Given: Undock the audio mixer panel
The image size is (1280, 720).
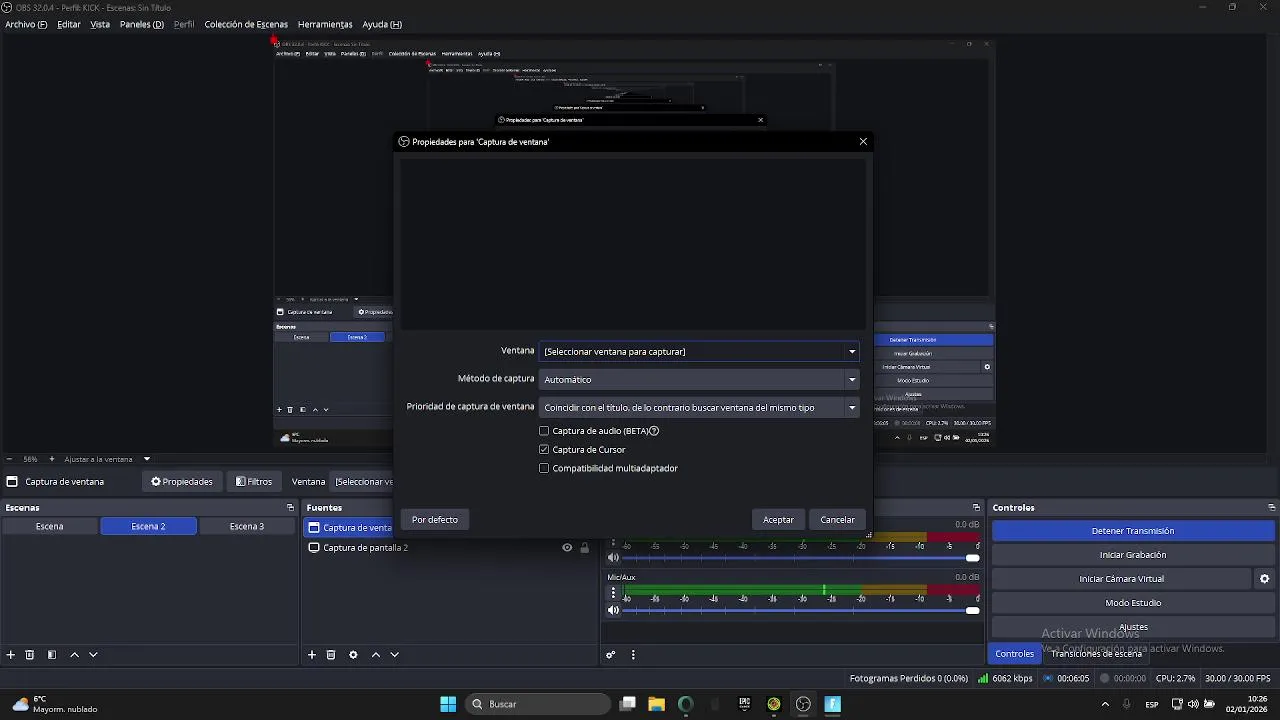Looking at the screenshot, I should click(976, 508).
